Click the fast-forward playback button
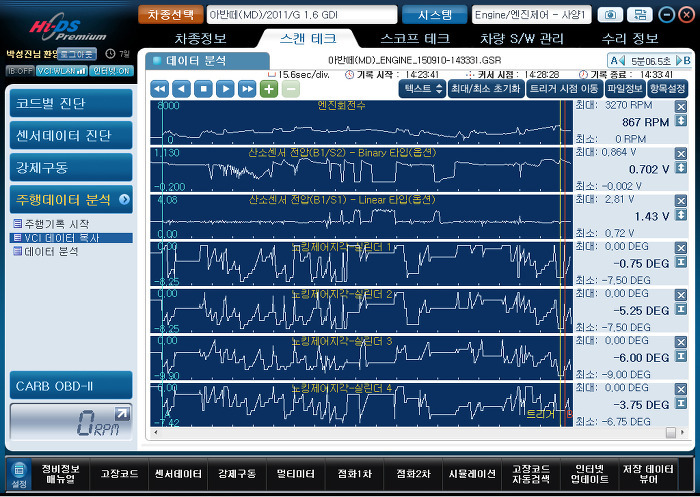The image size is (700, 497). (247, 89)
